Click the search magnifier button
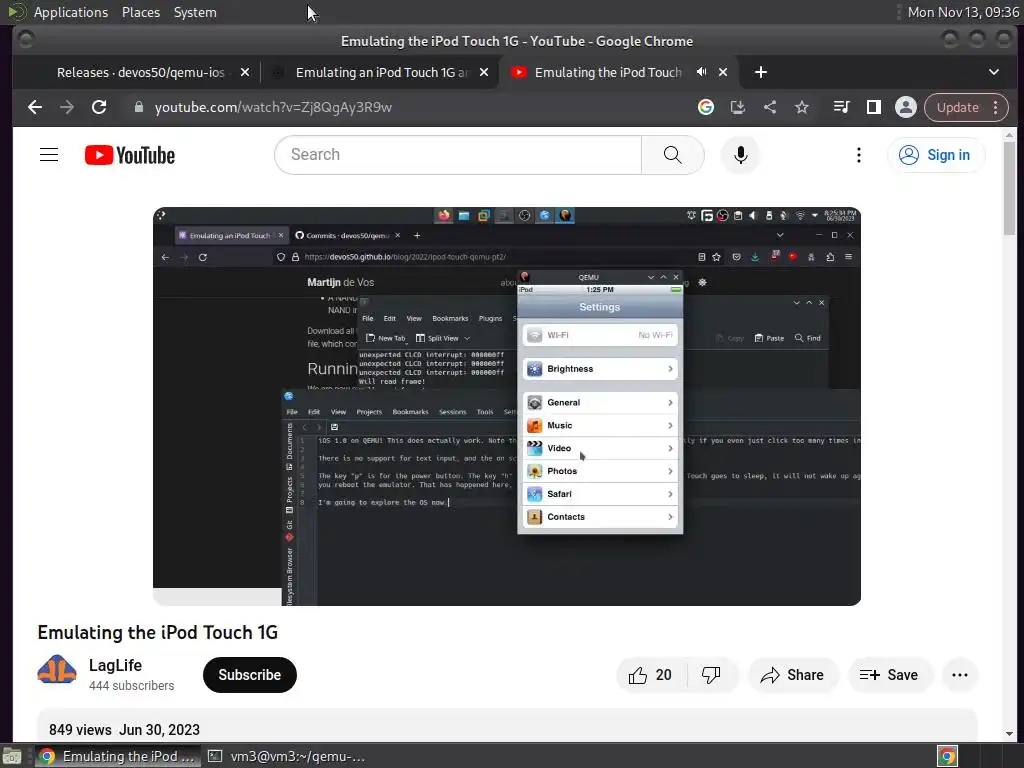Screen dimensions: 1024x768 (x=673, y=155)
